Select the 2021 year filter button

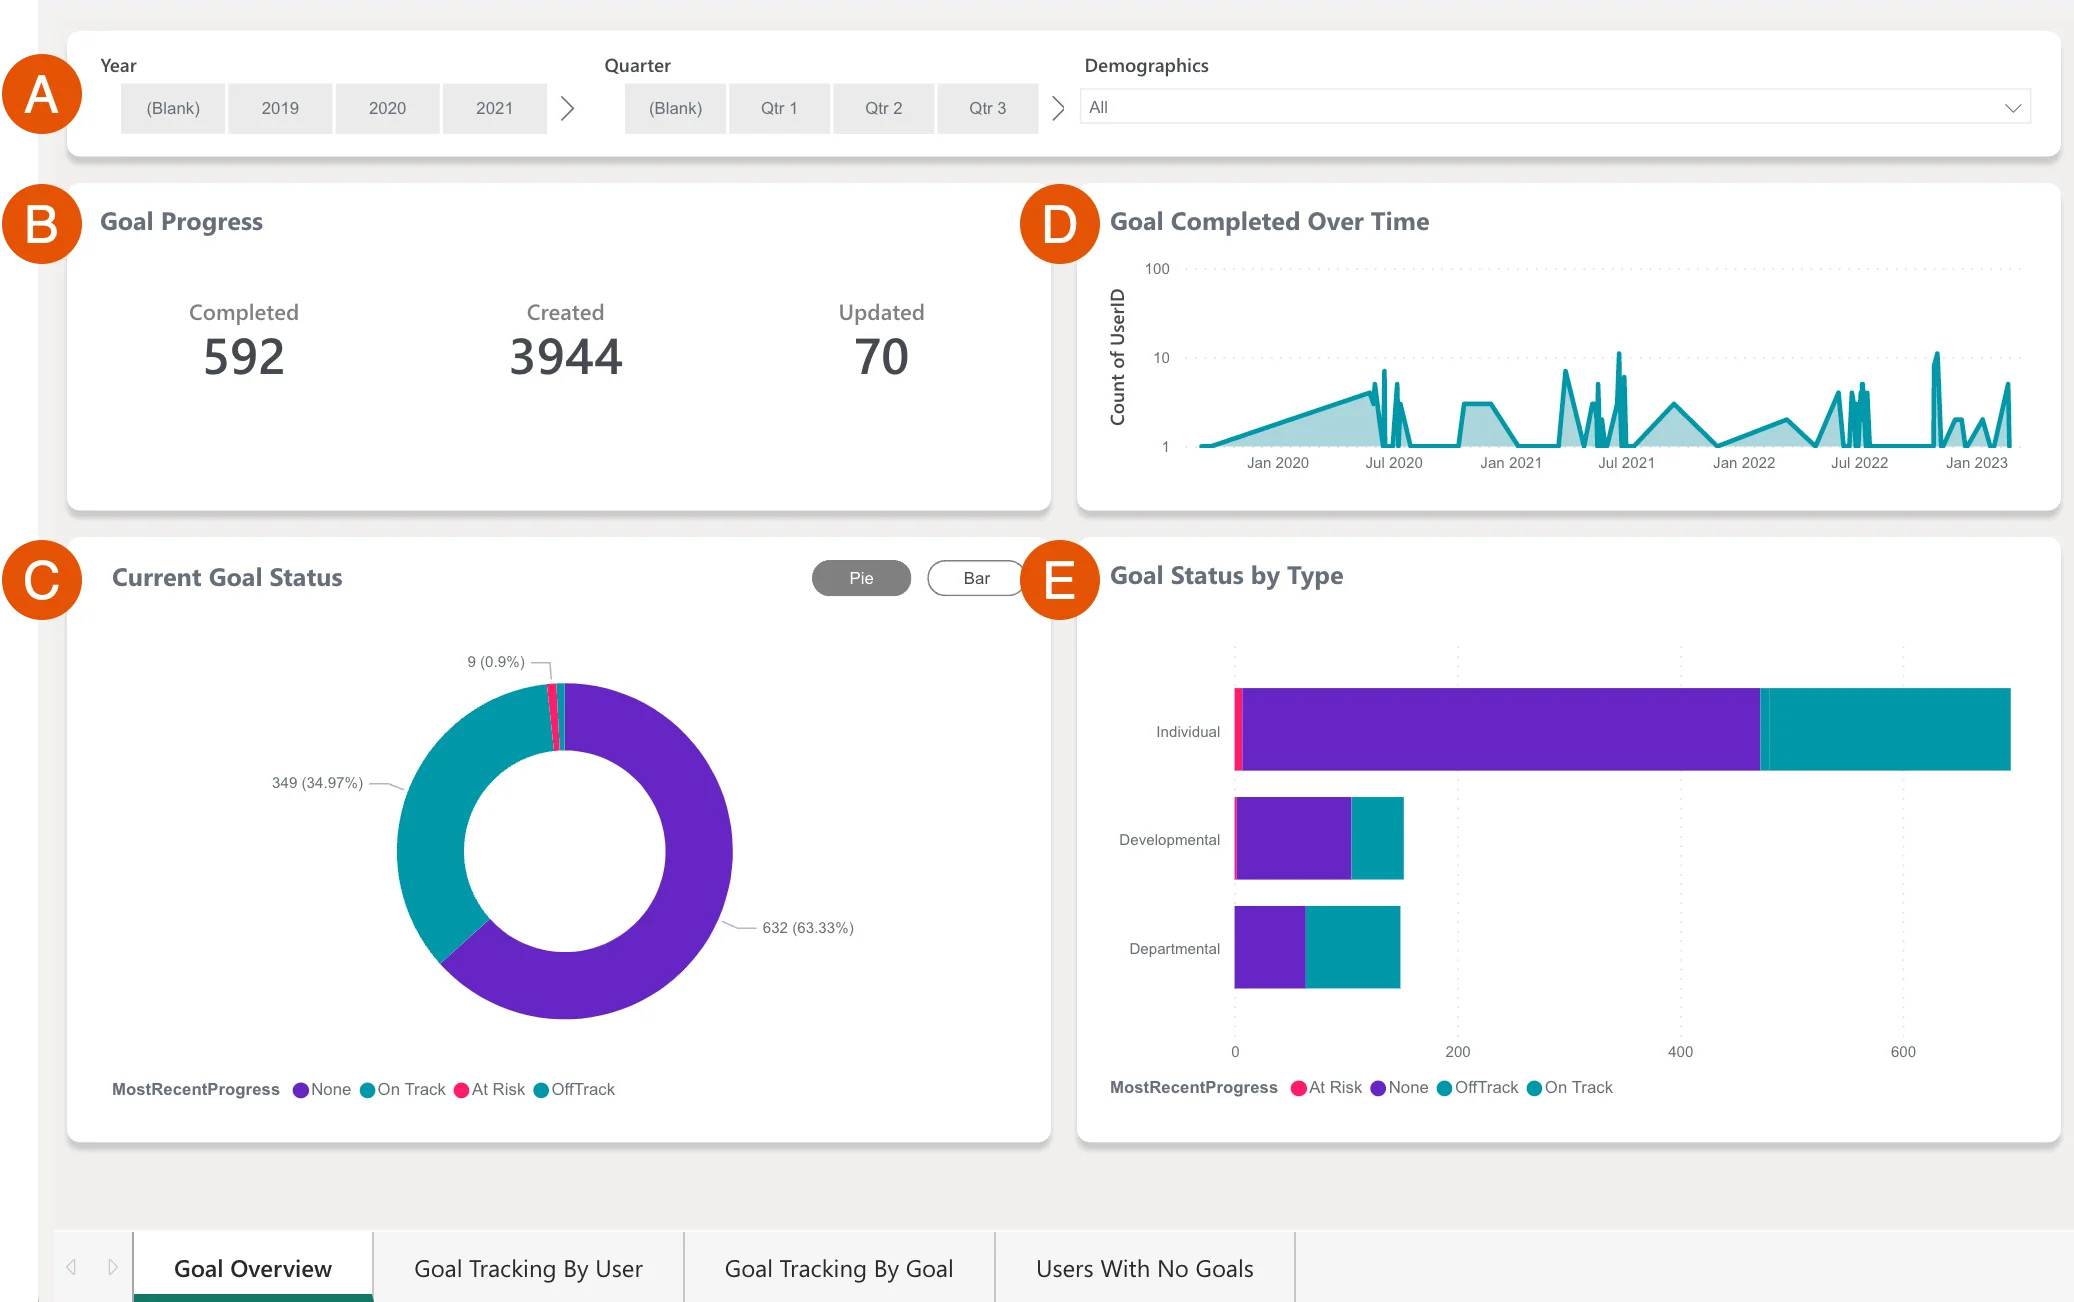(495, 108)
